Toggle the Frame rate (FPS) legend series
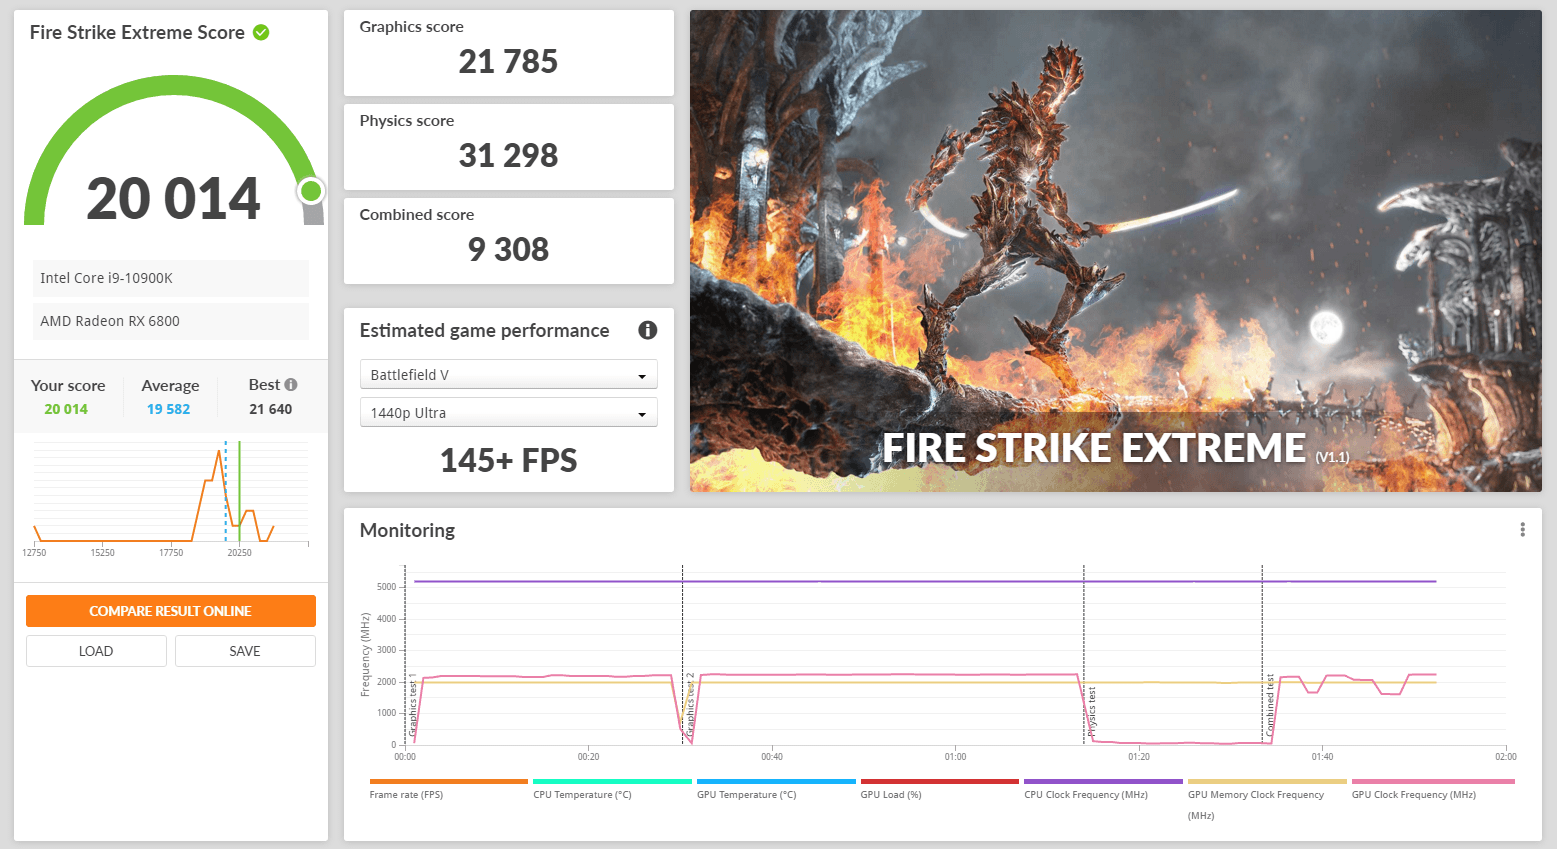The width and height of the screenshot is (1557, 849). [x=448, y=789]
